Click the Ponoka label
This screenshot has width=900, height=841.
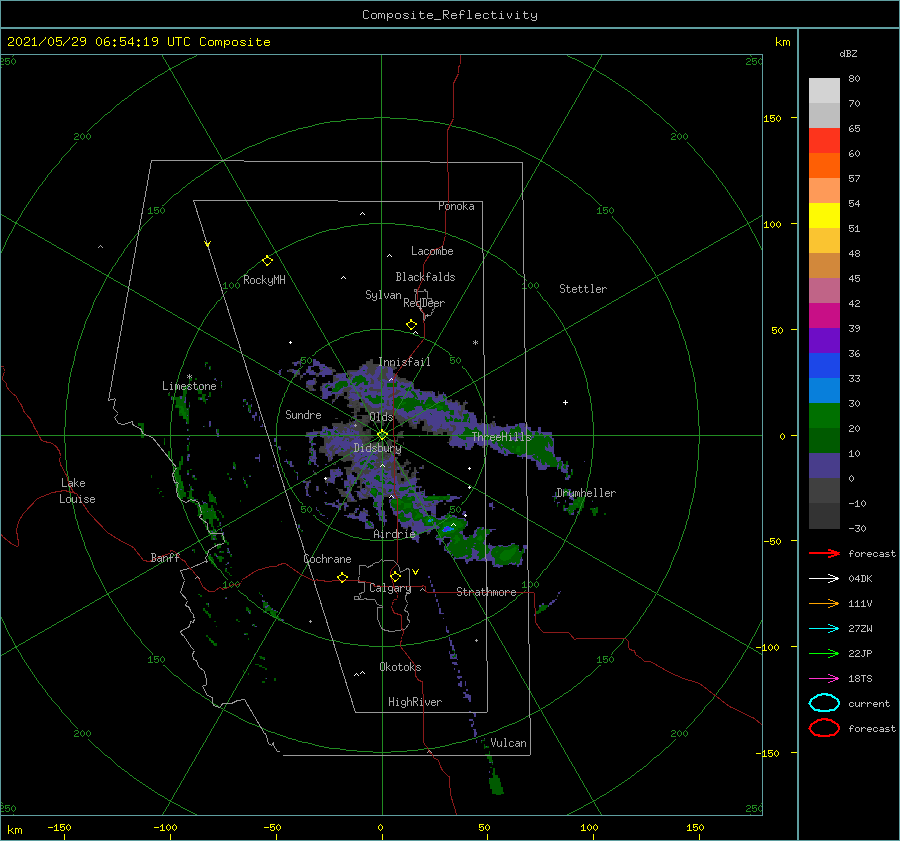456,206
